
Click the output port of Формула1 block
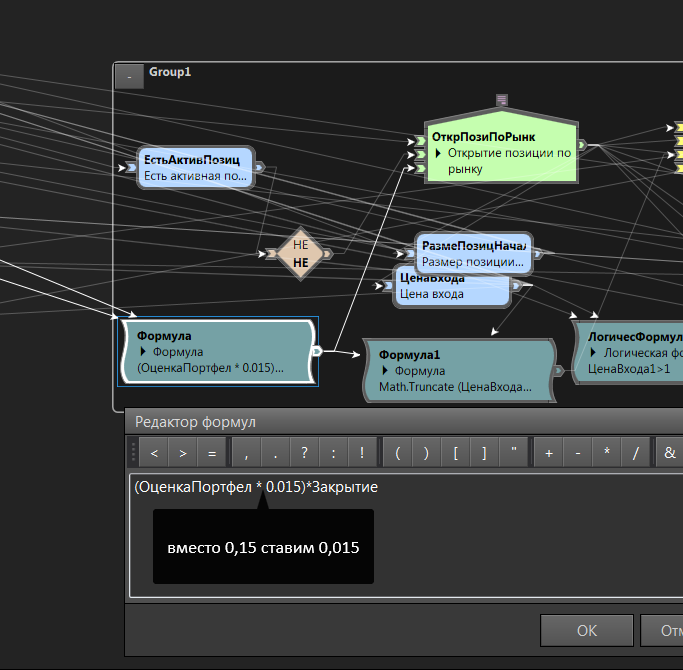(559, 371)
